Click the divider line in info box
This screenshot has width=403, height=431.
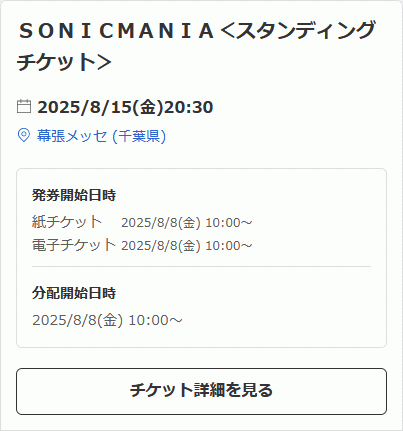201,267
